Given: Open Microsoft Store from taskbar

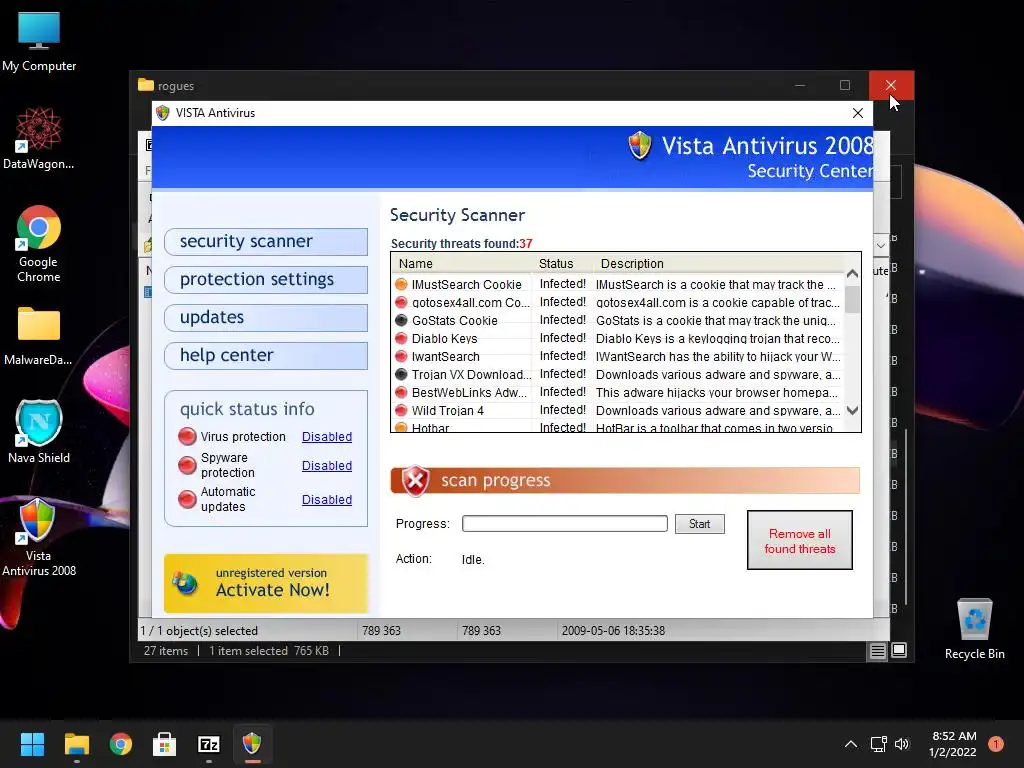Looking at the screenshot, I should (x=165, y=744).
